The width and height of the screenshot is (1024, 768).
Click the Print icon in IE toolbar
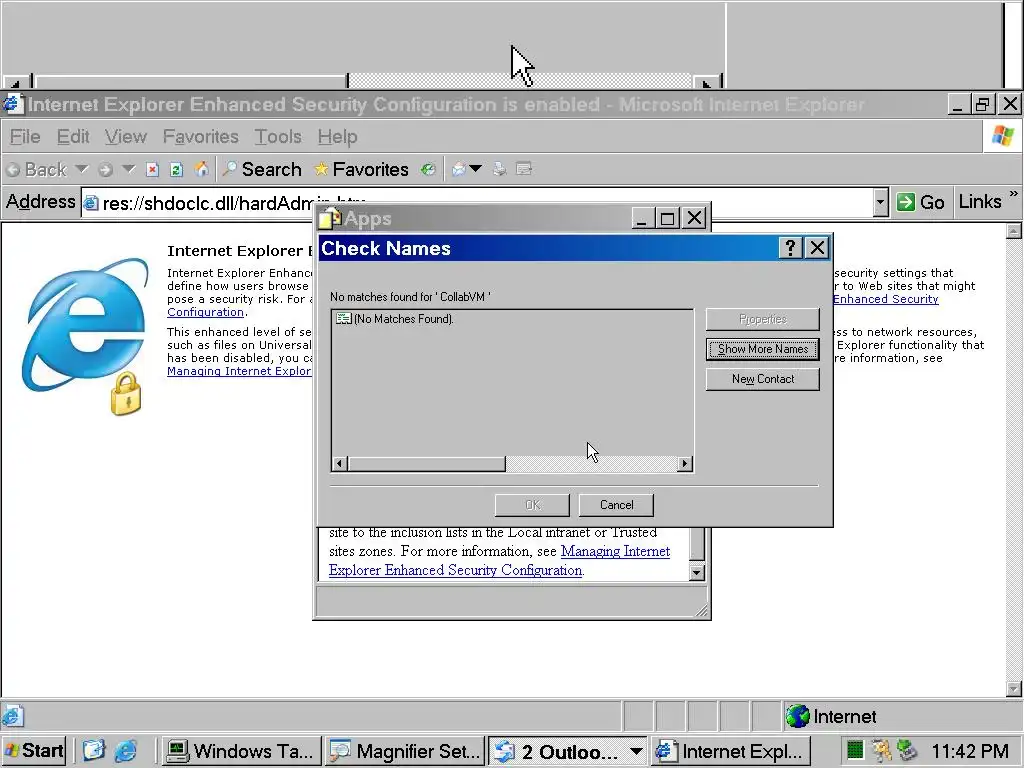[x=500, y=170]
